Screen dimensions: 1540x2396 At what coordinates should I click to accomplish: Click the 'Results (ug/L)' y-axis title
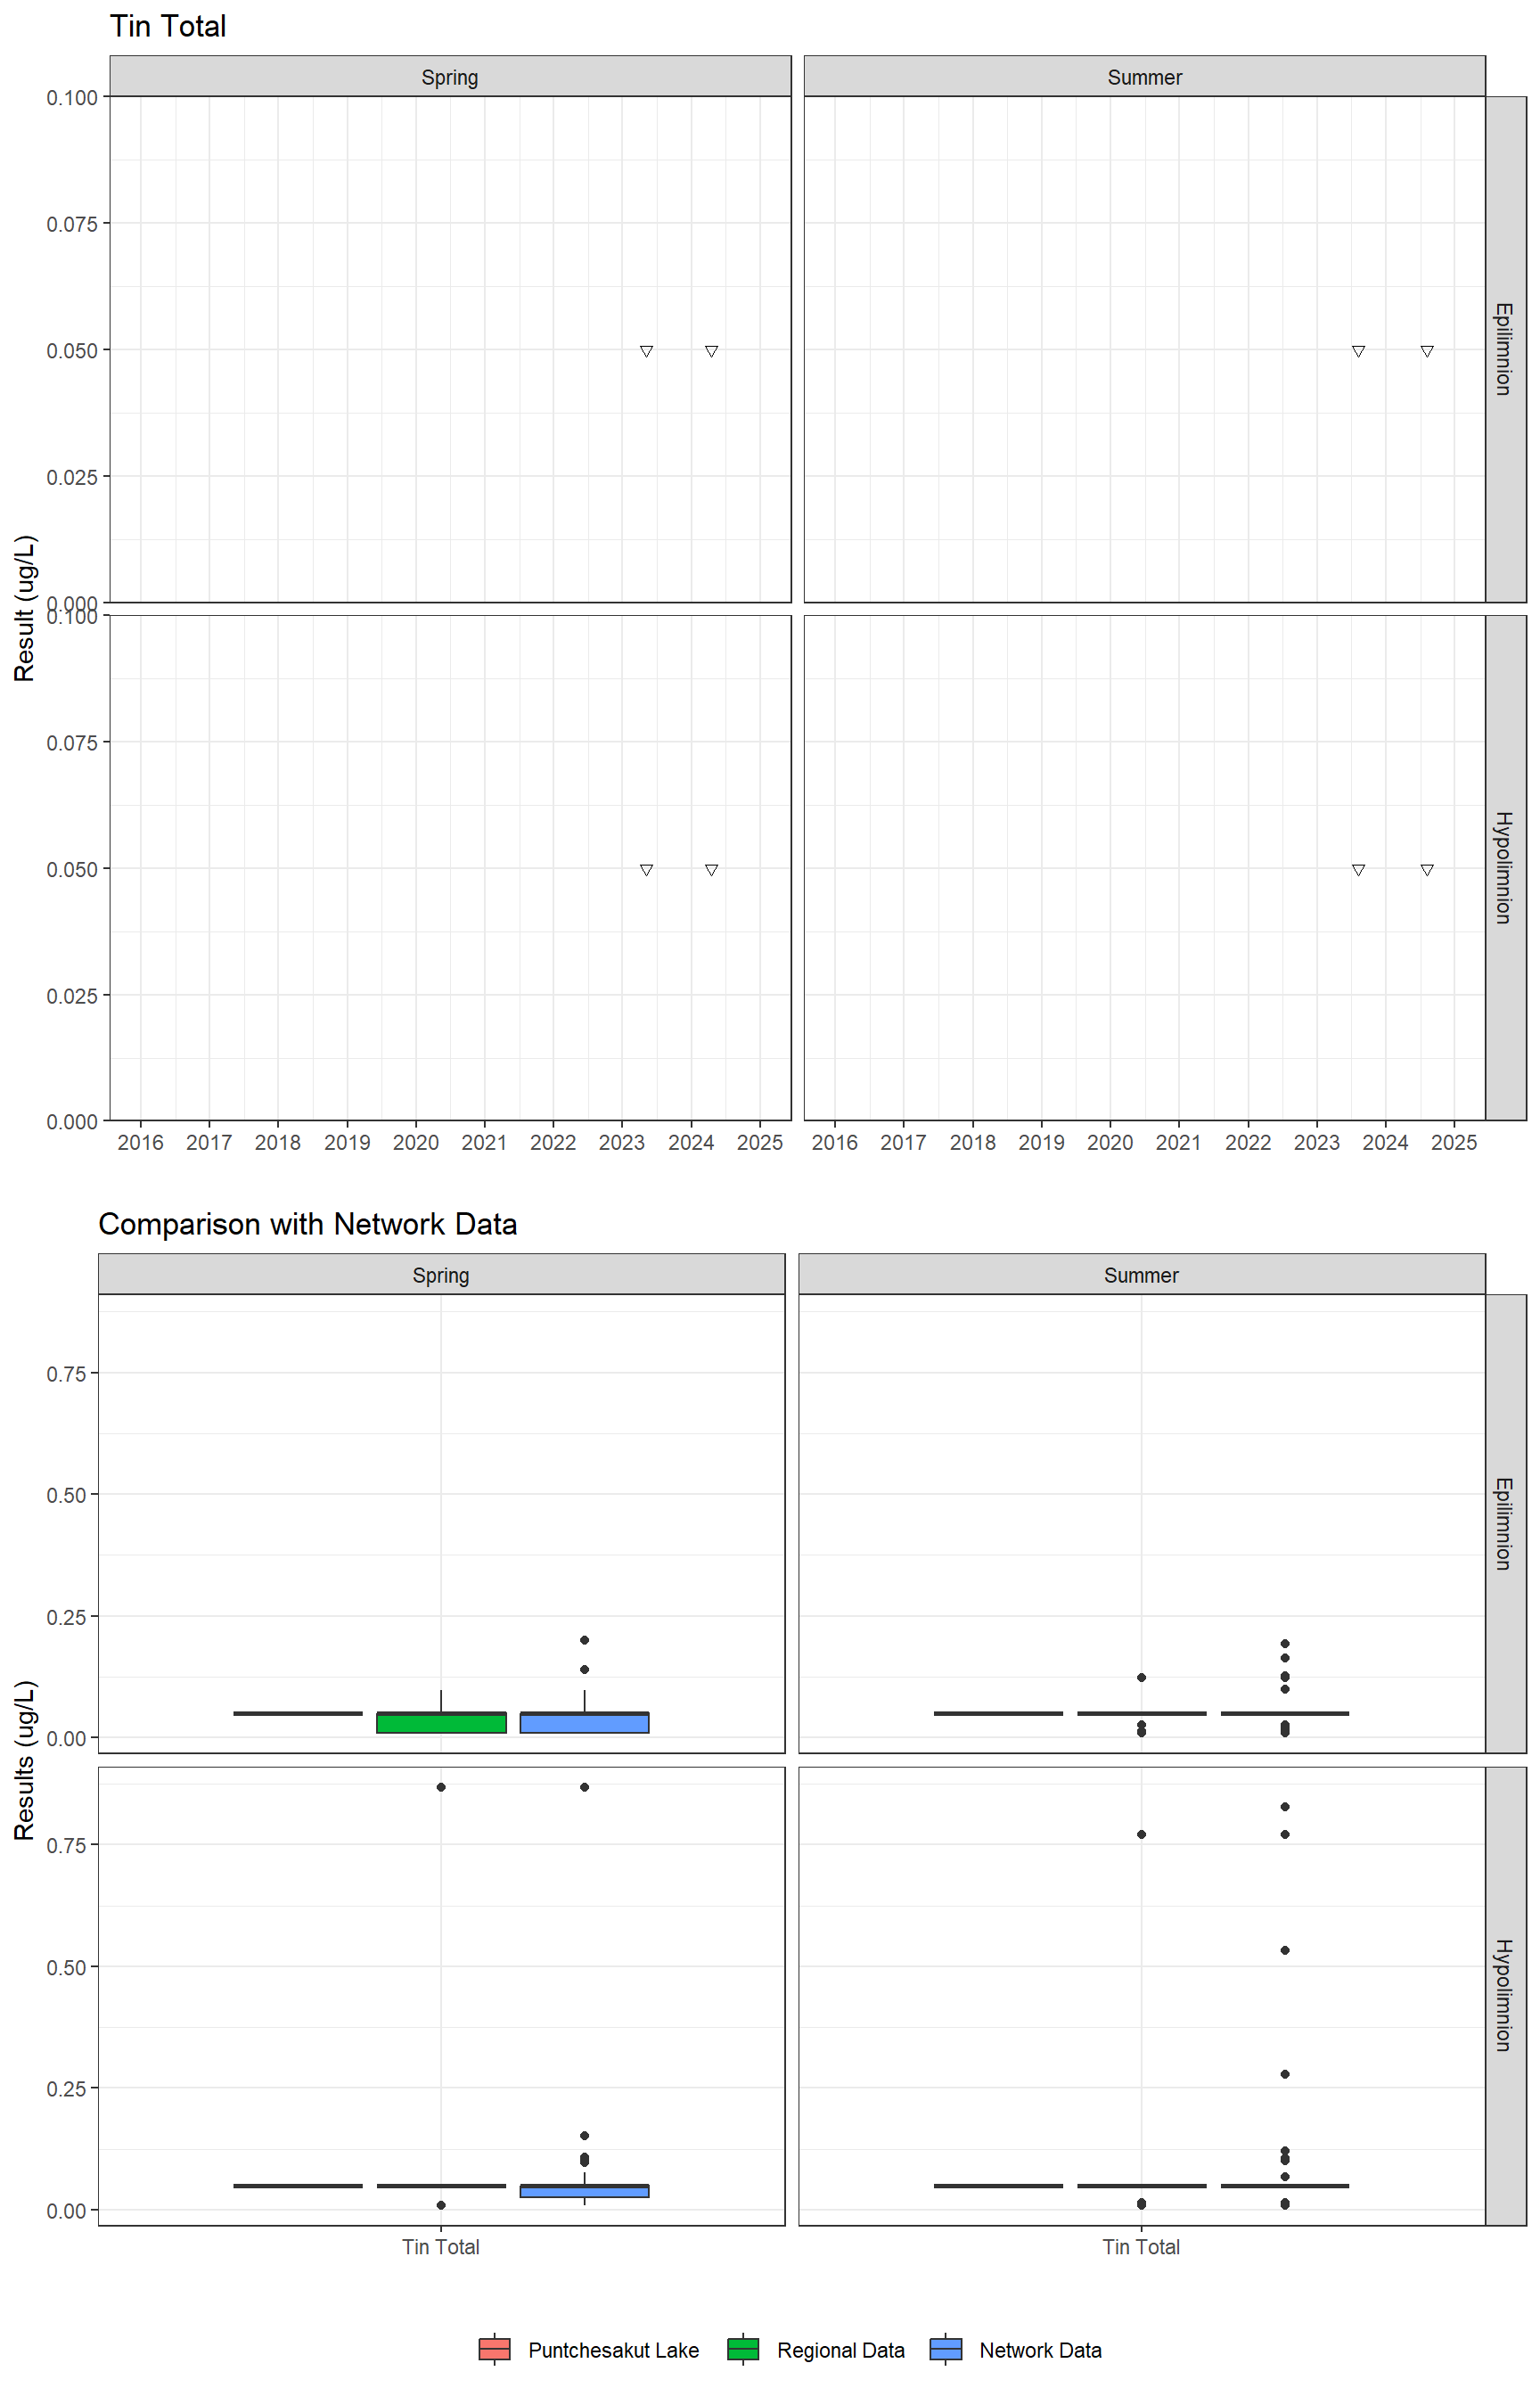tap(25, 1760)
